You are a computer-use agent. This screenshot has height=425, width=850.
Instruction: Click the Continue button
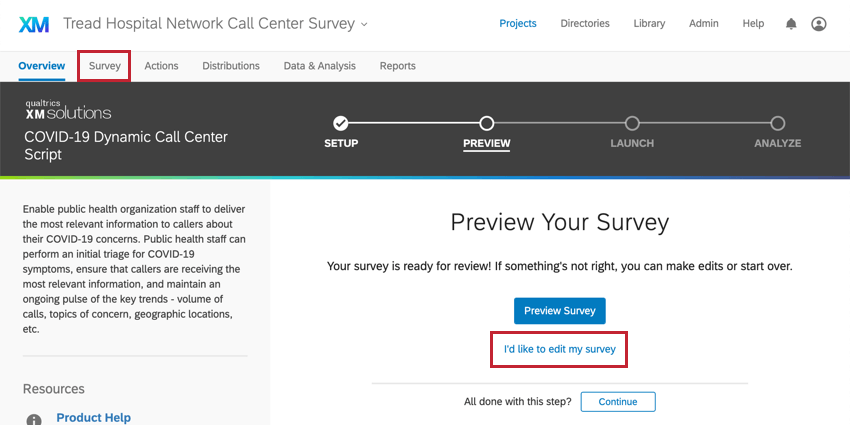click(618, 402)
